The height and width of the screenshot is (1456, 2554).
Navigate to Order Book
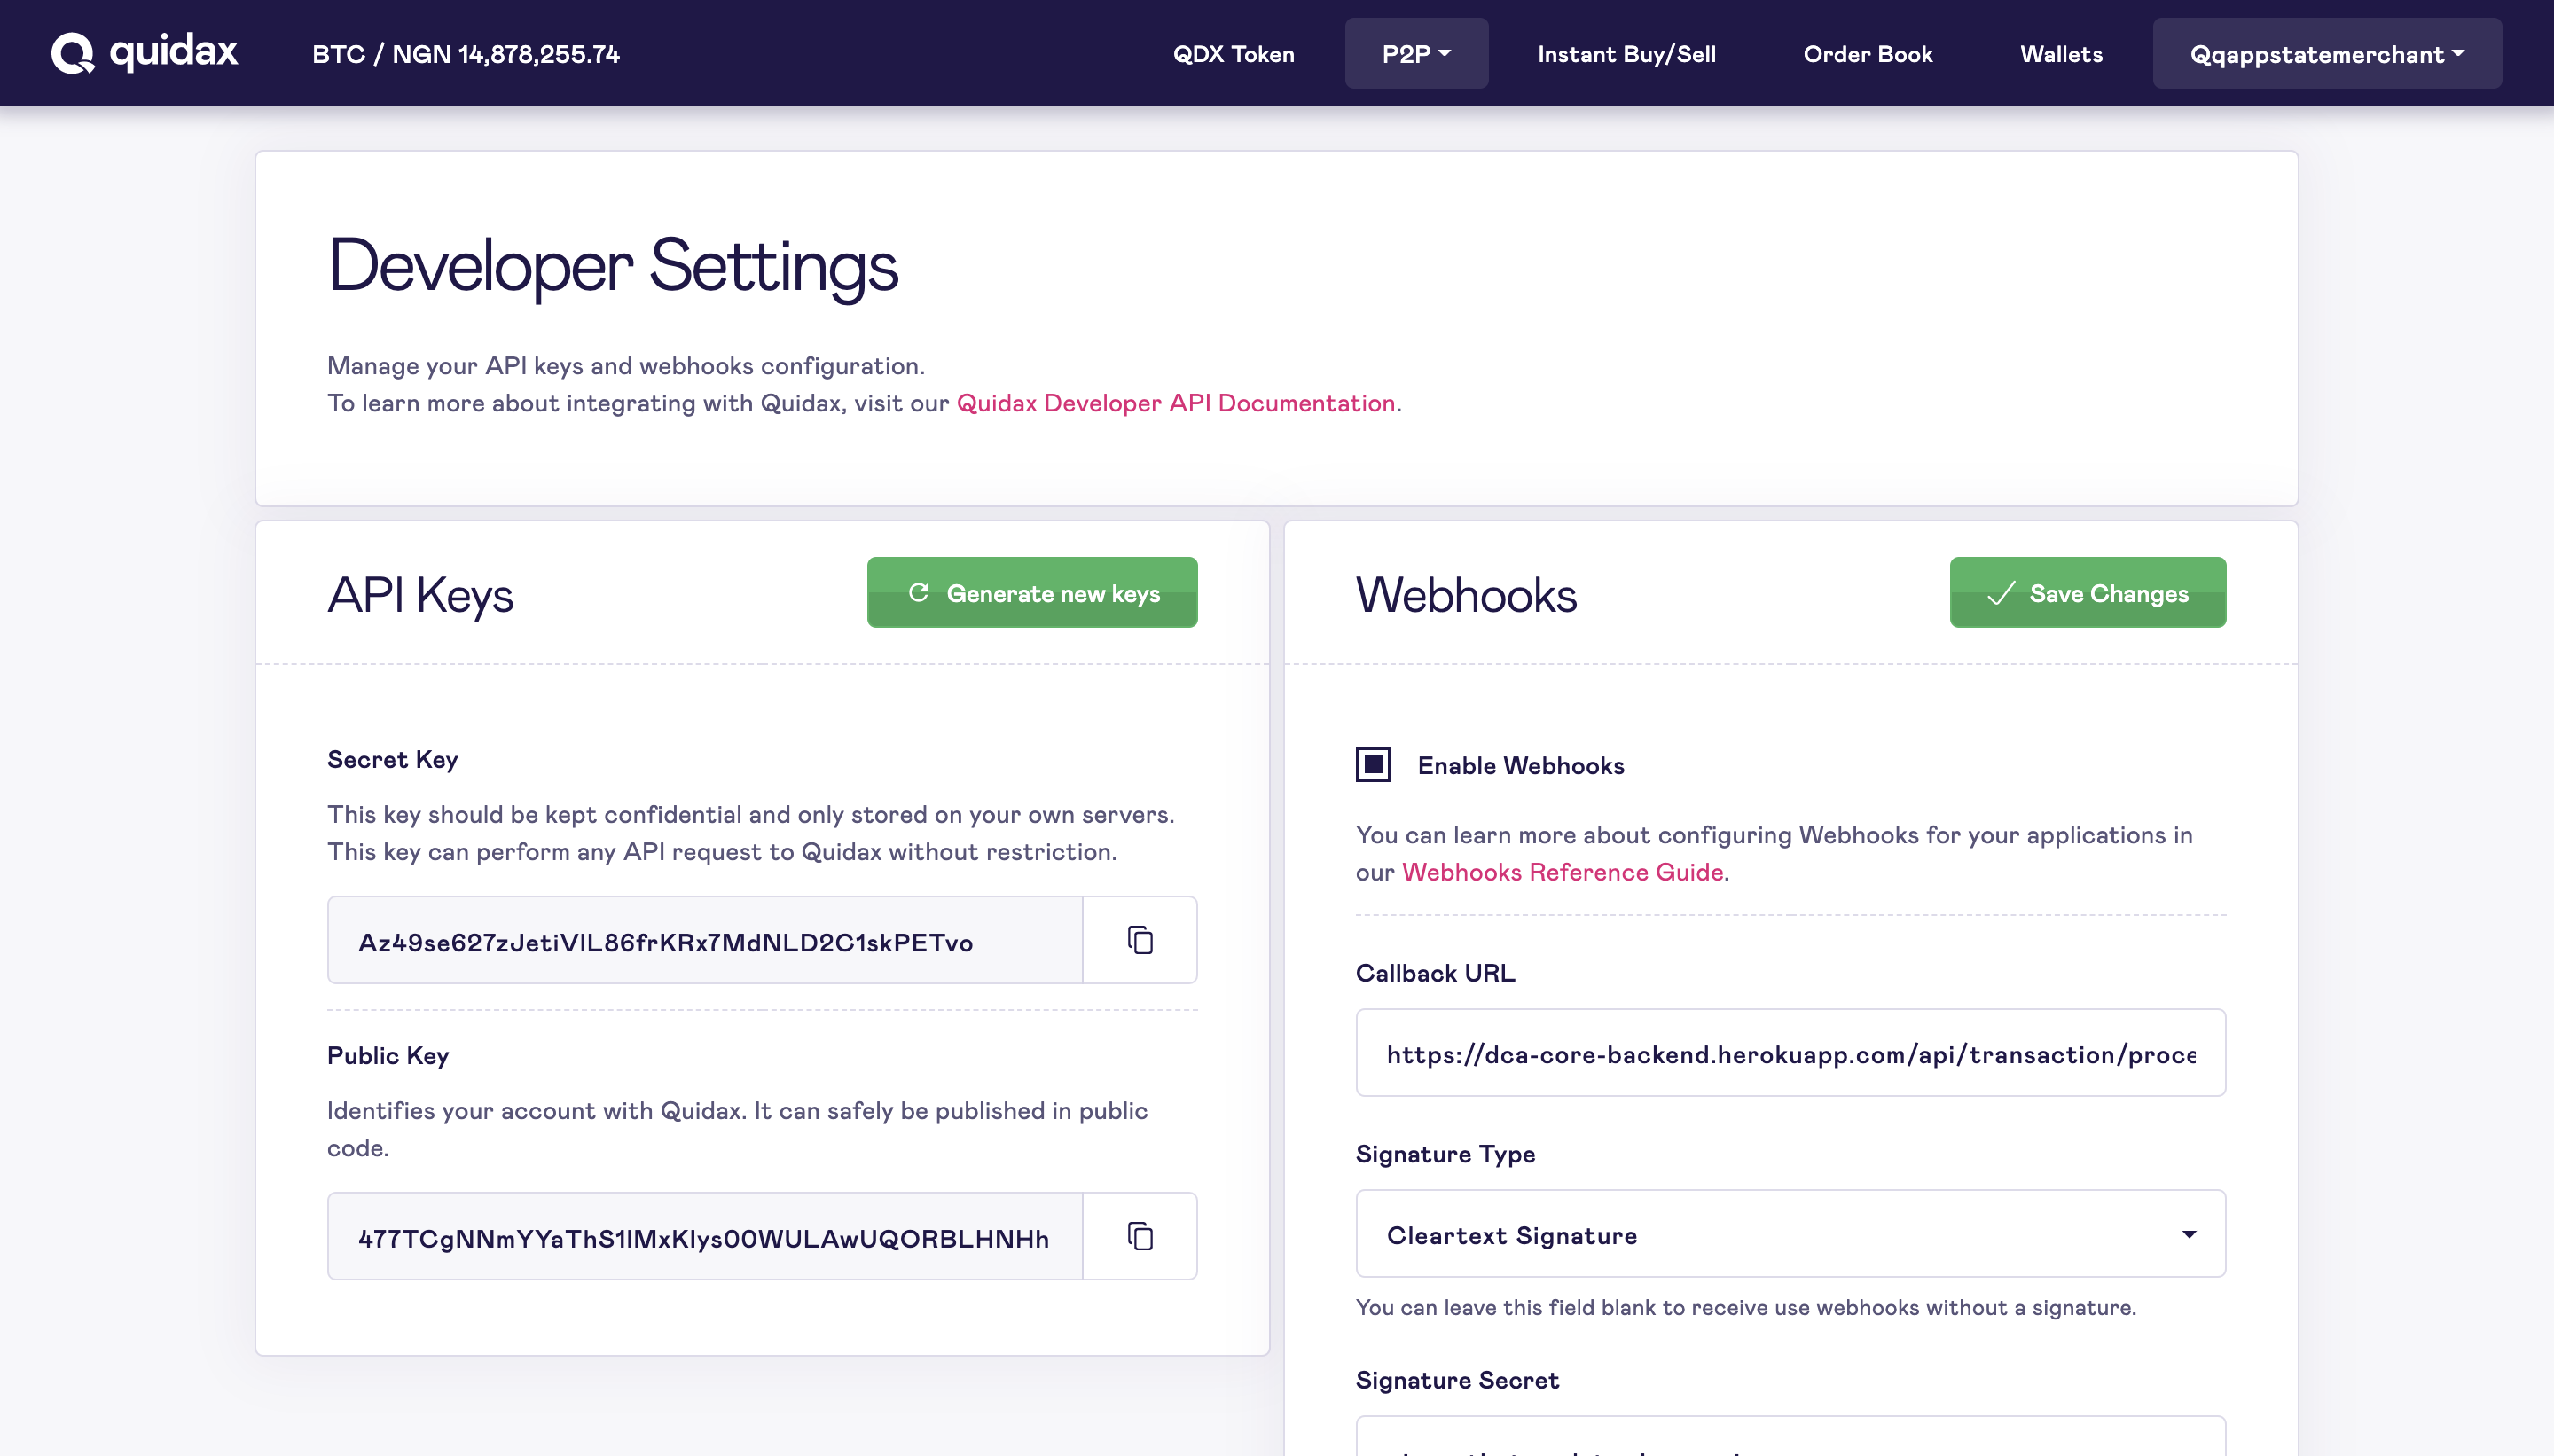click(1867, 54)
